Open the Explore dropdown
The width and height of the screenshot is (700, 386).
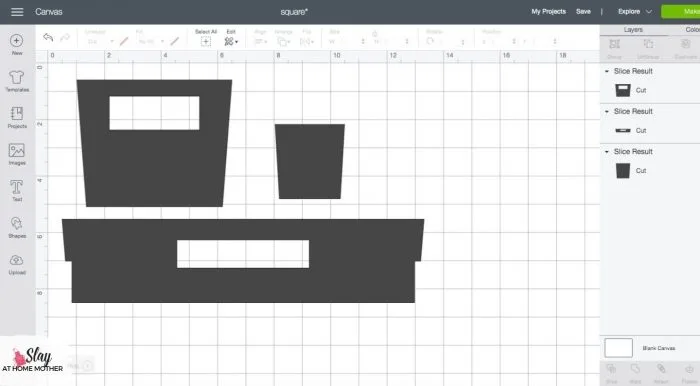634,12
